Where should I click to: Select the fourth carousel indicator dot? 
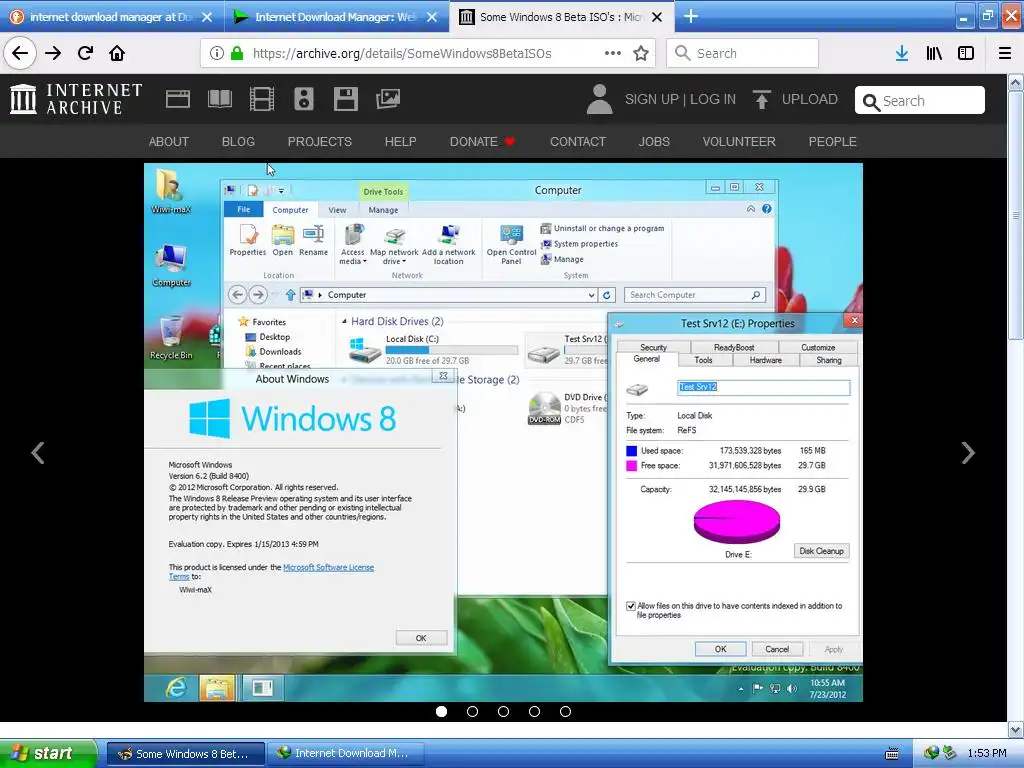[534, 711]
